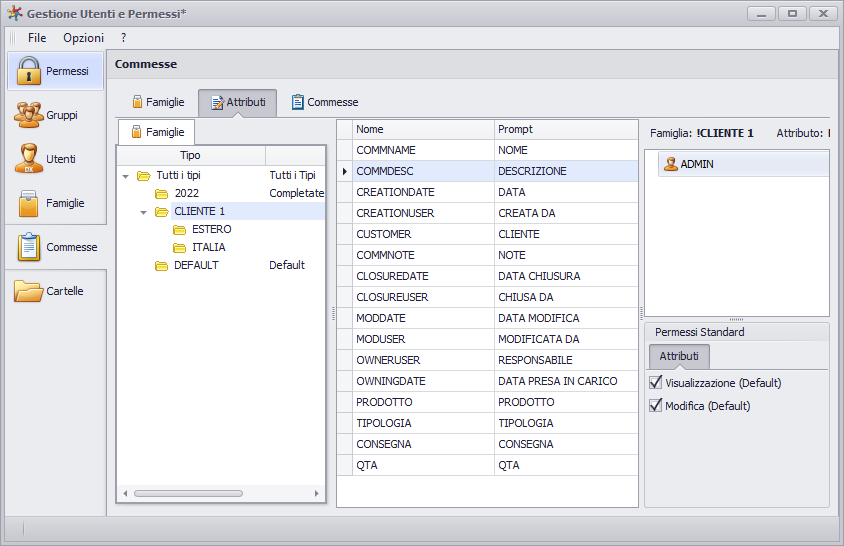Toggle Visualizzazione (Default) checkbox

[656, 382]
